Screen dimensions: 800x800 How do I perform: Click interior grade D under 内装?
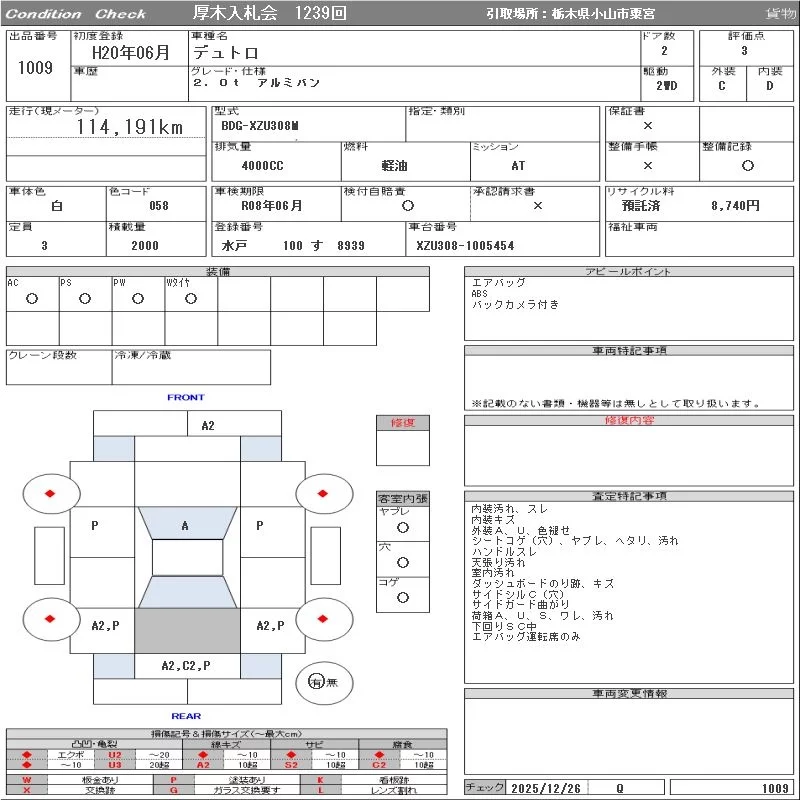click(769, 85)
